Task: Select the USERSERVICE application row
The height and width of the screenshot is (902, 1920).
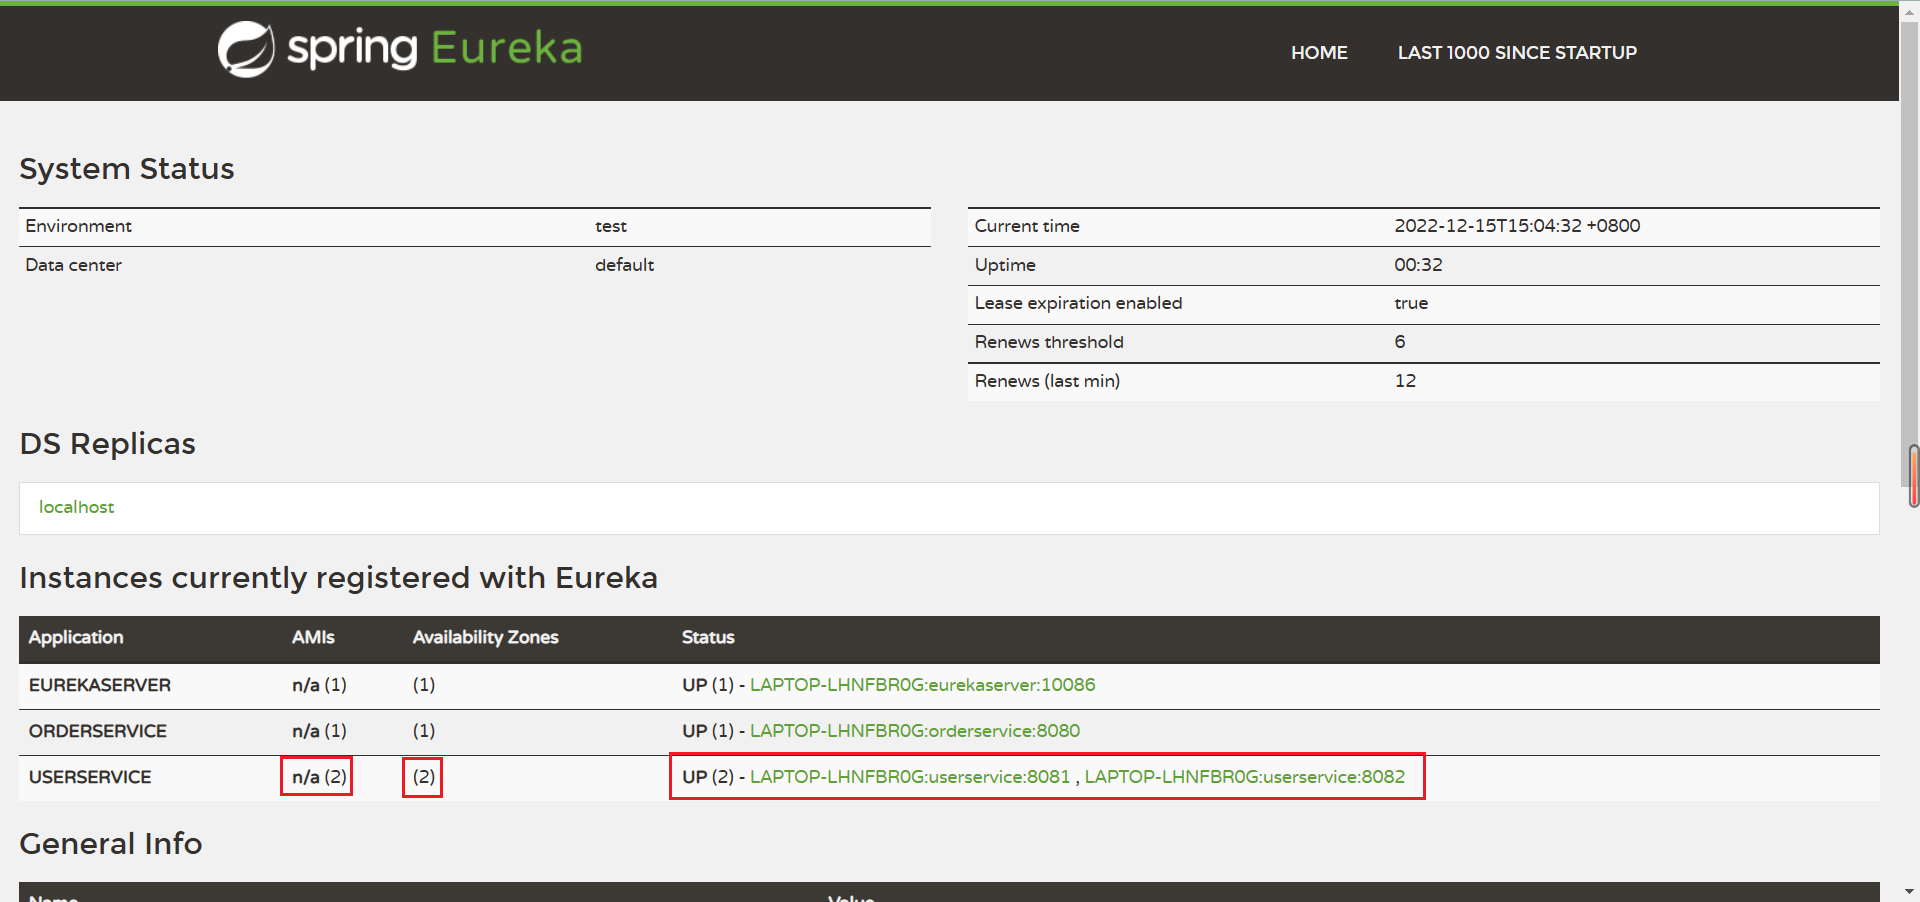Action: [x=90, y=776]
